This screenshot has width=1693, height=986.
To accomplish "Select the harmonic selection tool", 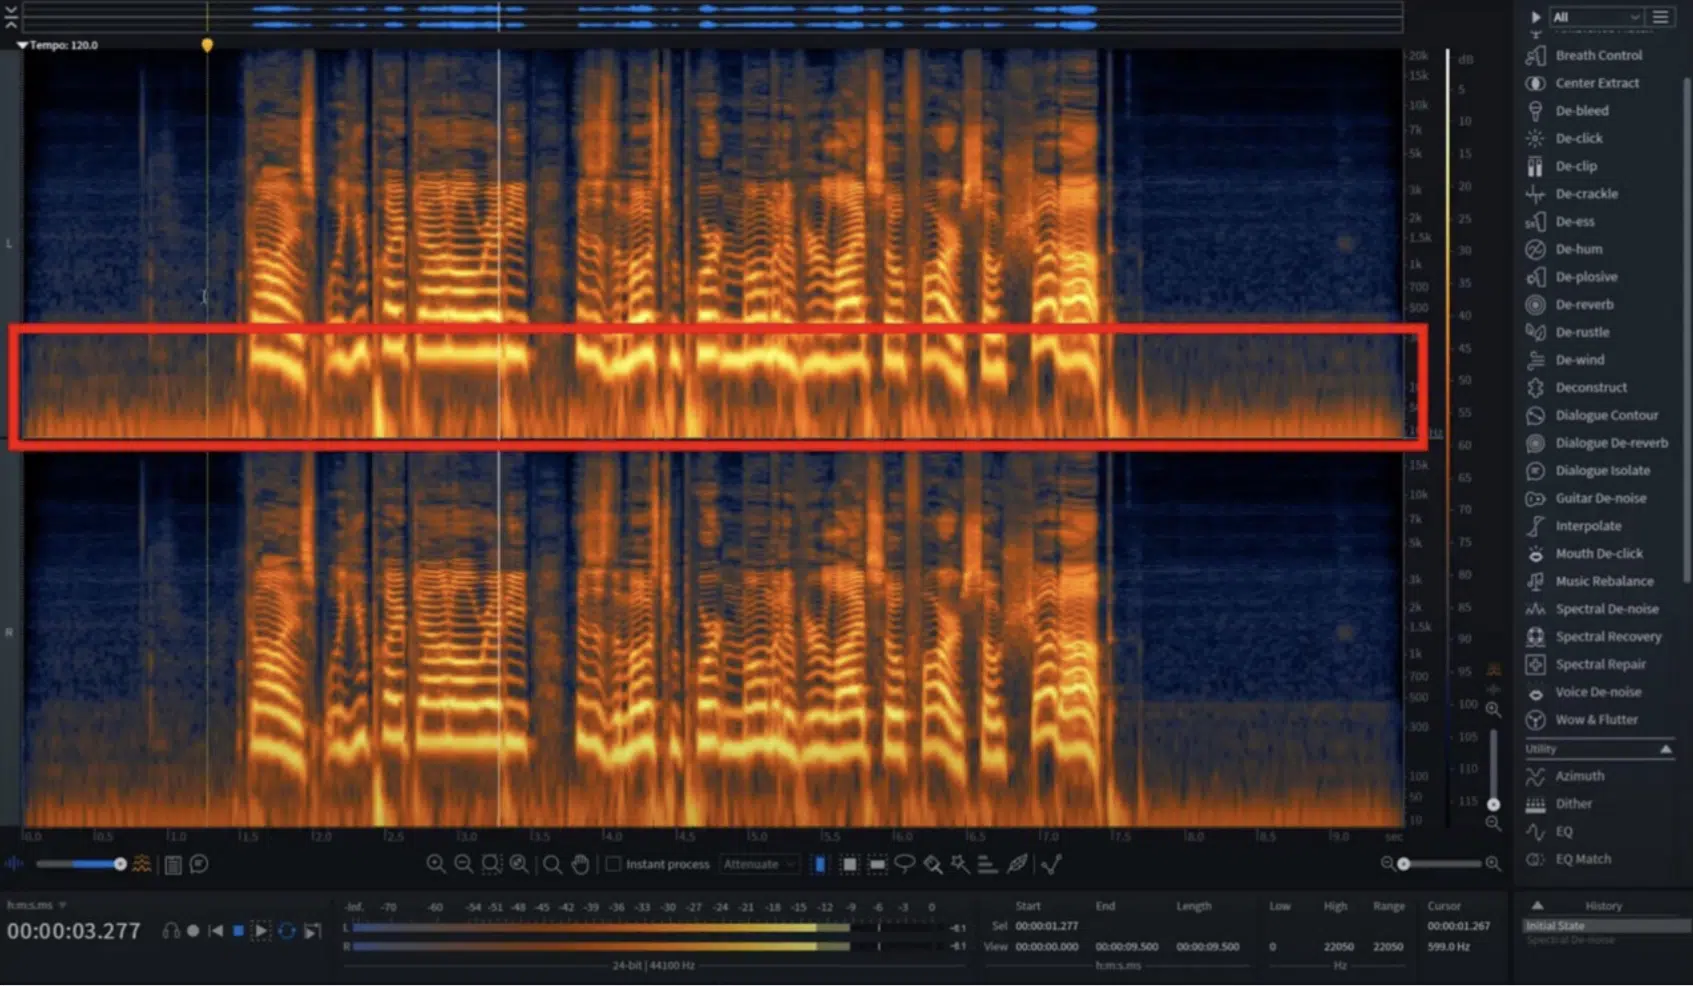I will (x=987, y=864).
